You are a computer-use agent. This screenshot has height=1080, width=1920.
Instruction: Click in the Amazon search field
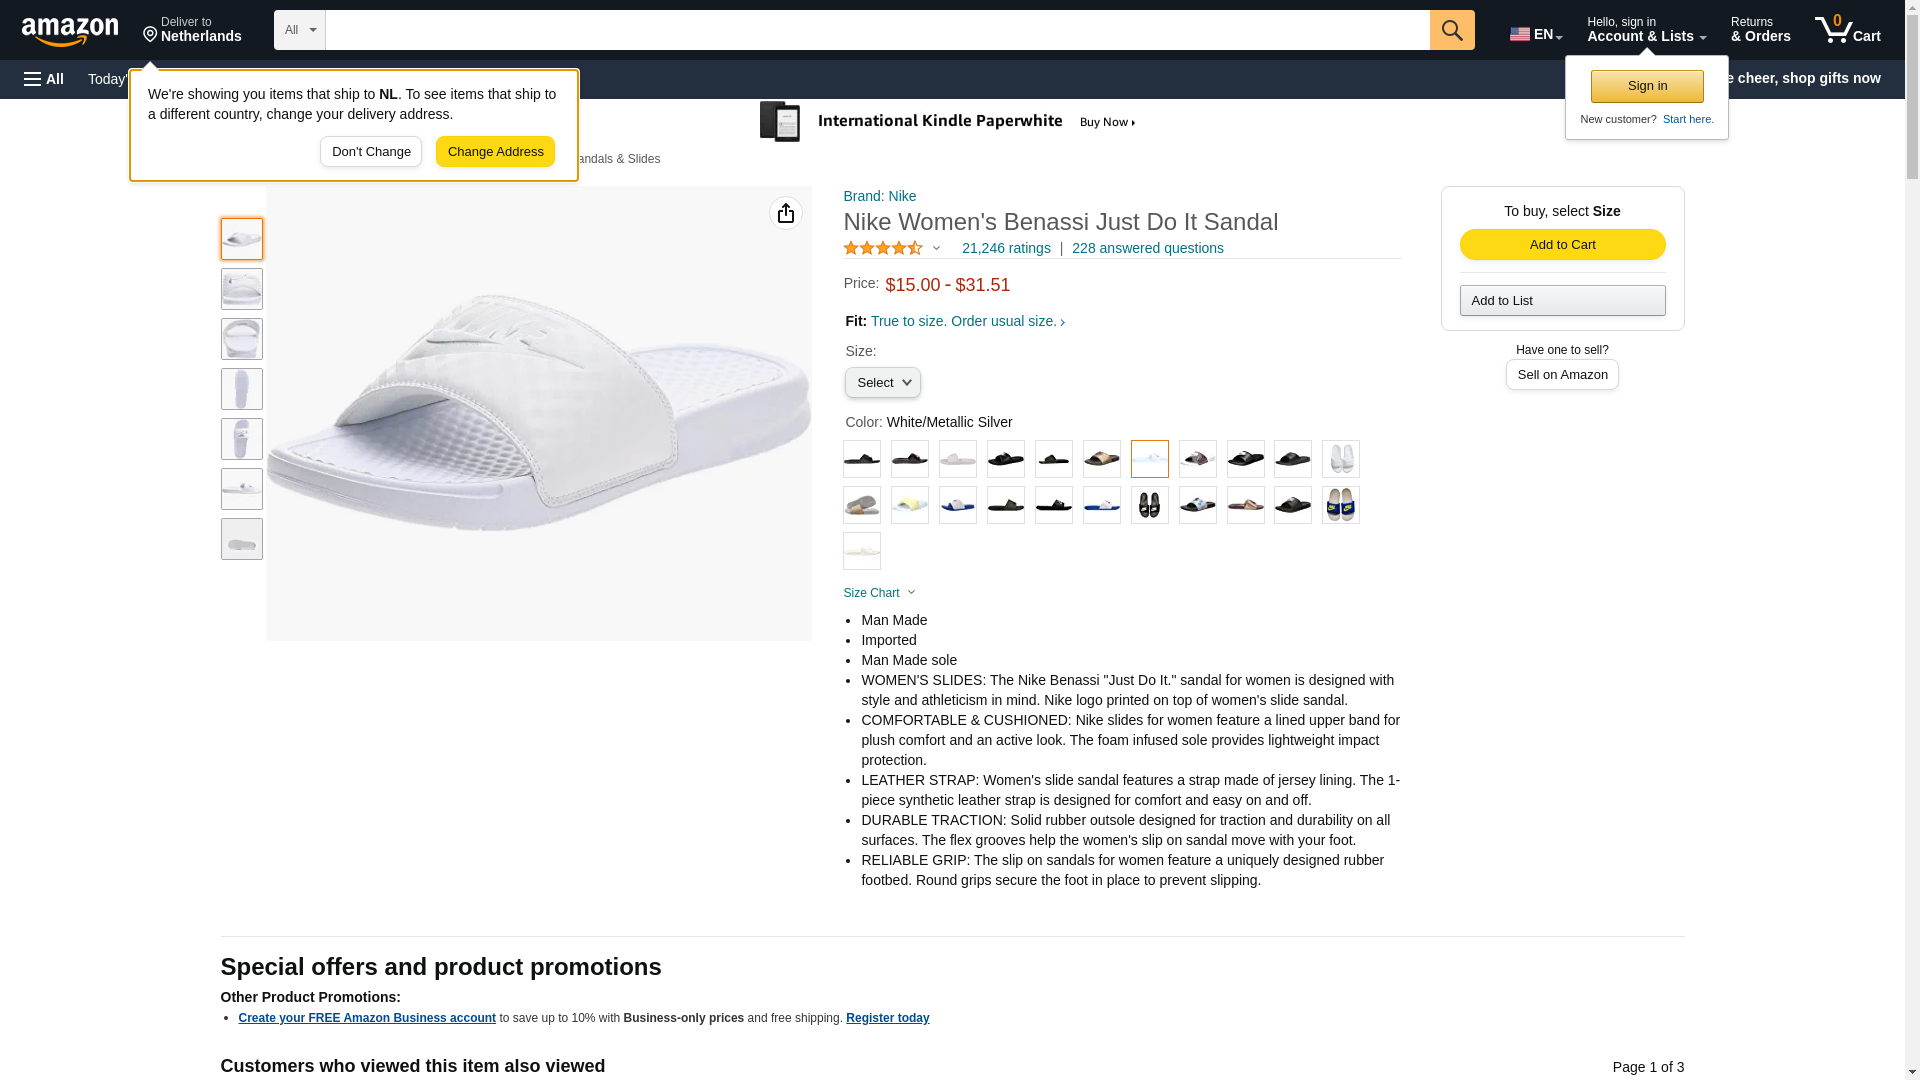pyautogui.click(x=877, y=30)
